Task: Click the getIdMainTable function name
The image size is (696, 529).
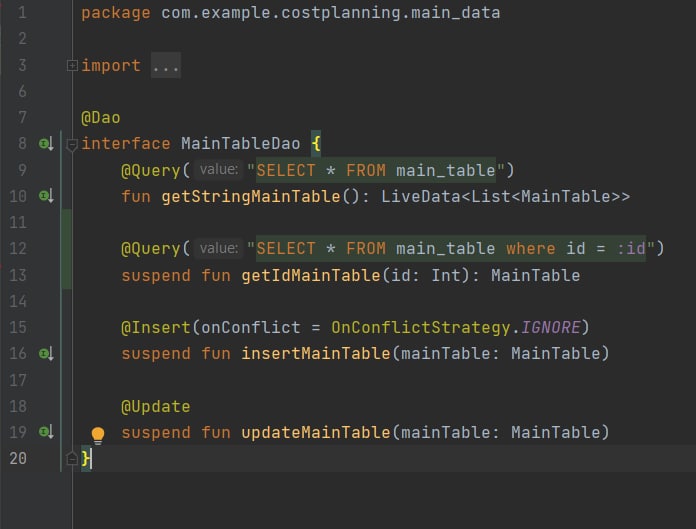Action: click(x=311, y=275)
